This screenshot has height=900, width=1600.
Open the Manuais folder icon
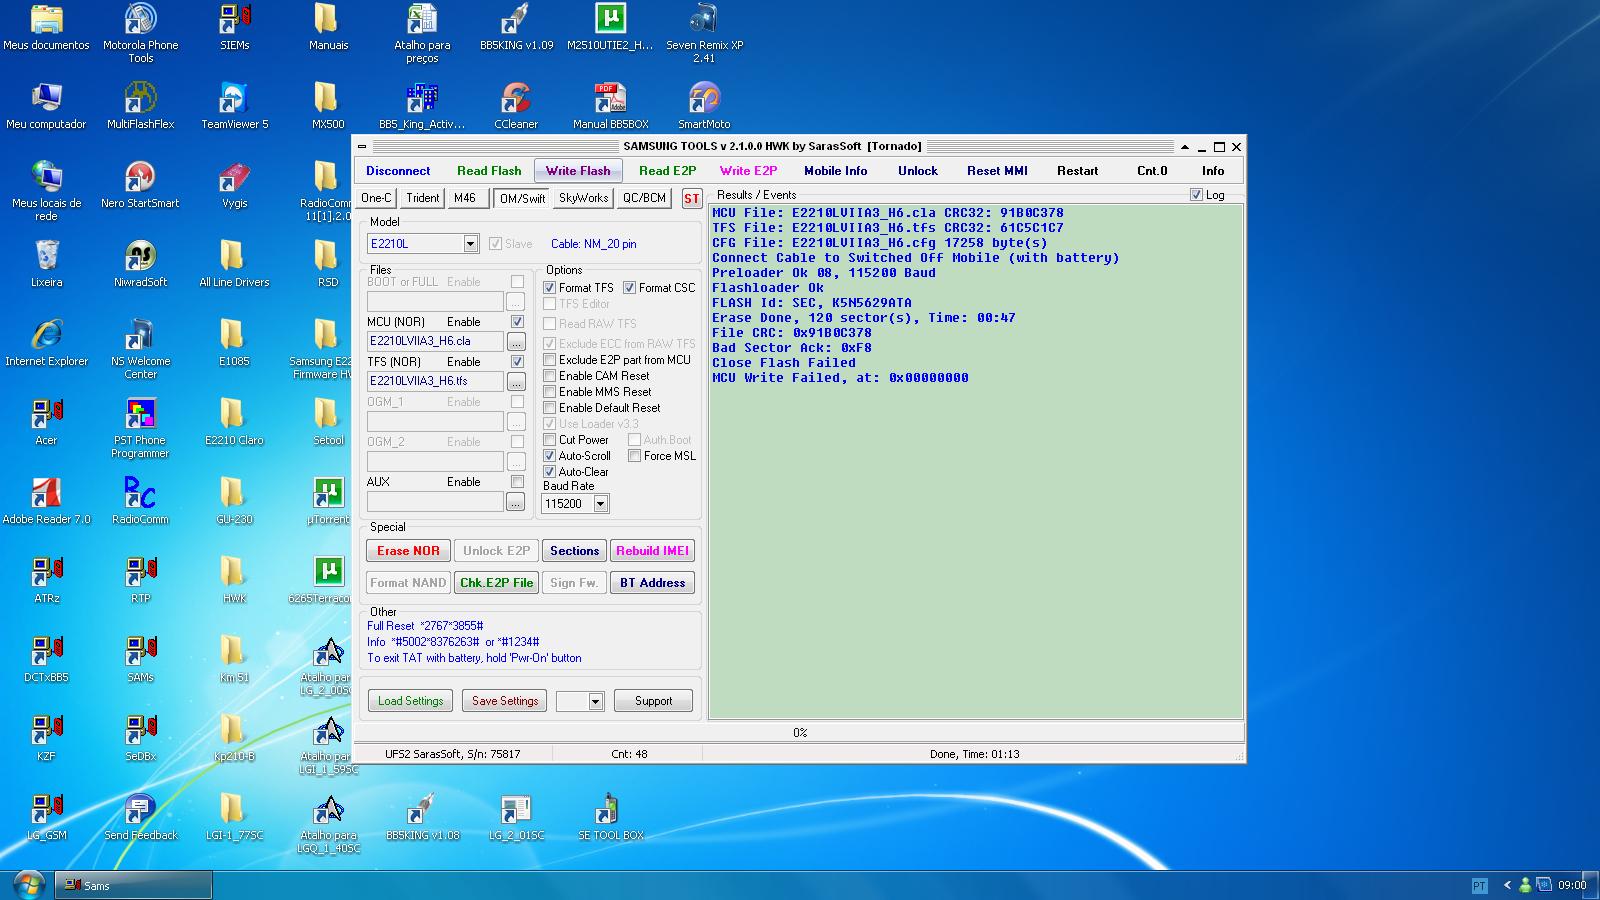pyautogui.click(x=328, y=27)
